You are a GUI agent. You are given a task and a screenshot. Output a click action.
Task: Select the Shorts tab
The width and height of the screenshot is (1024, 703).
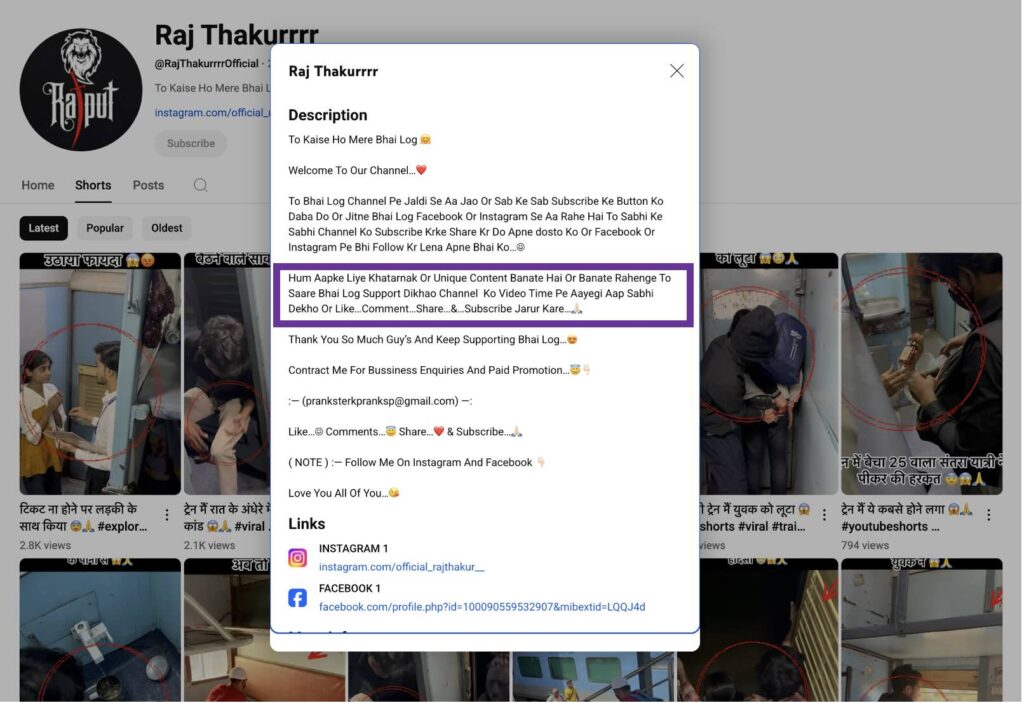tap(93, 185)
